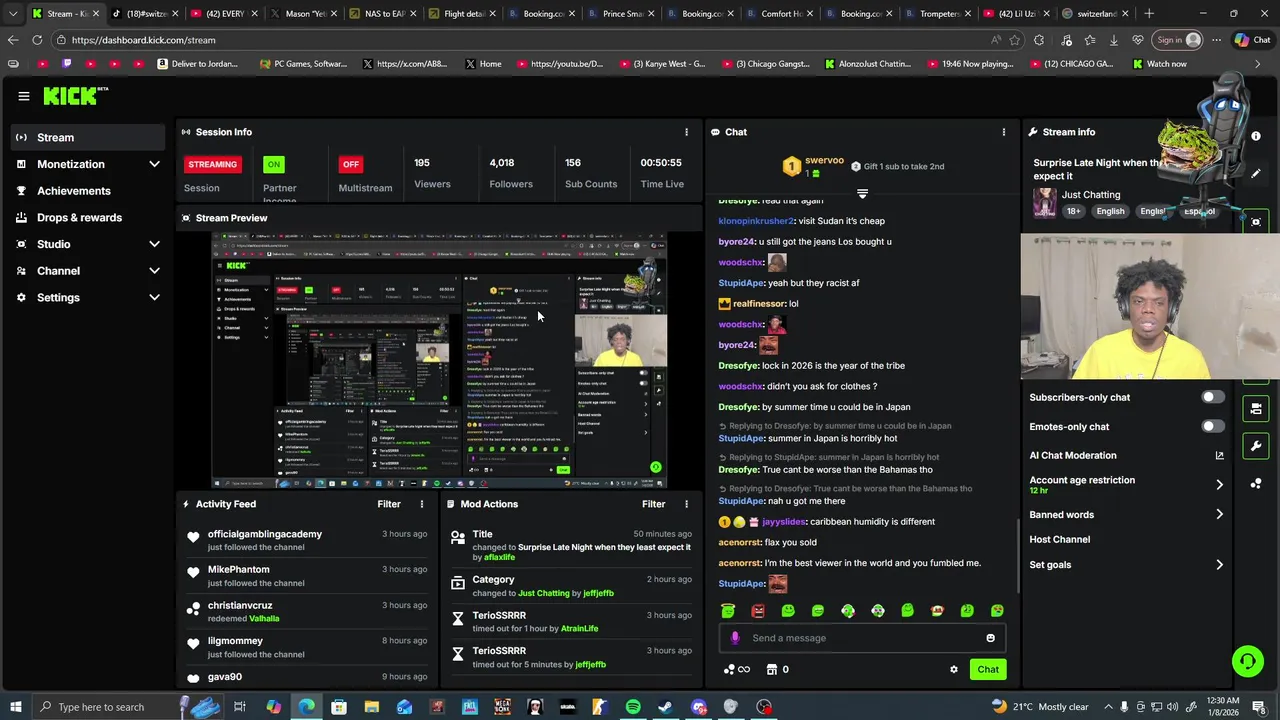Screen dimensions: 1280x720
Task: Click browser Sign in button
Action: click(x=1177, y=40)
